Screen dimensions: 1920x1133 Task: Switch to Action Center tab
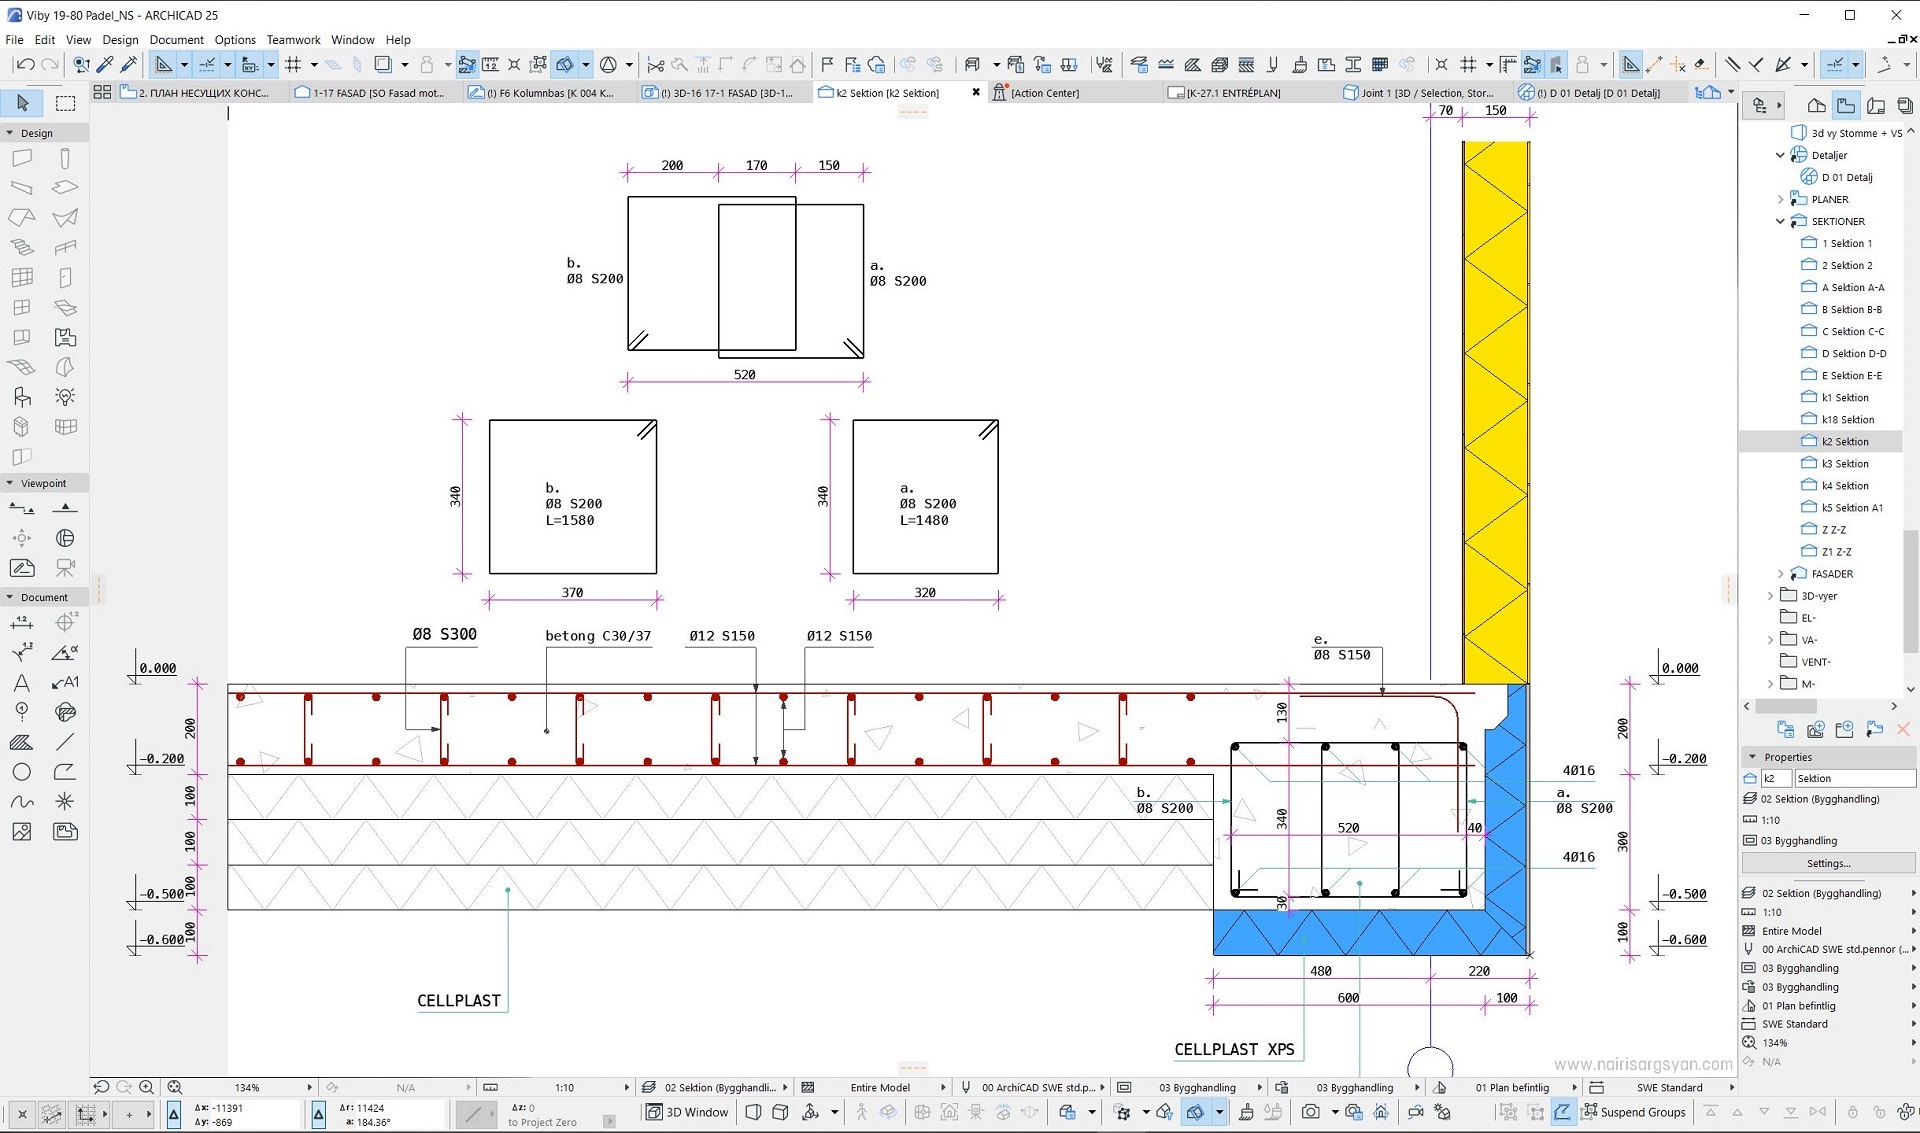pyautogui.click(x=1045, y=92)
